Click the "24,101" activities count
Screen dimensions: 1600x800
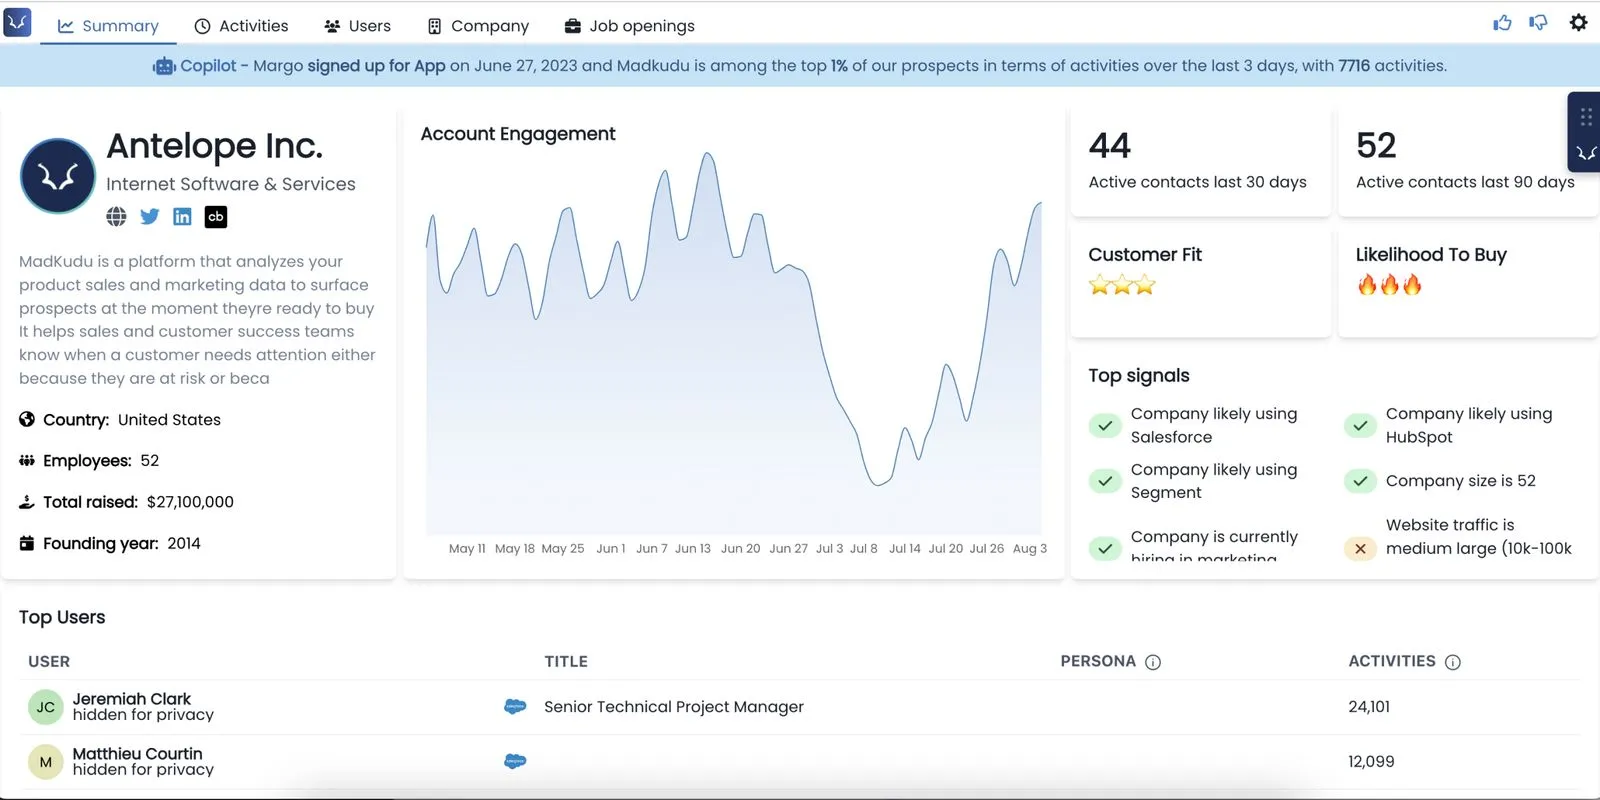point(1369,707)
